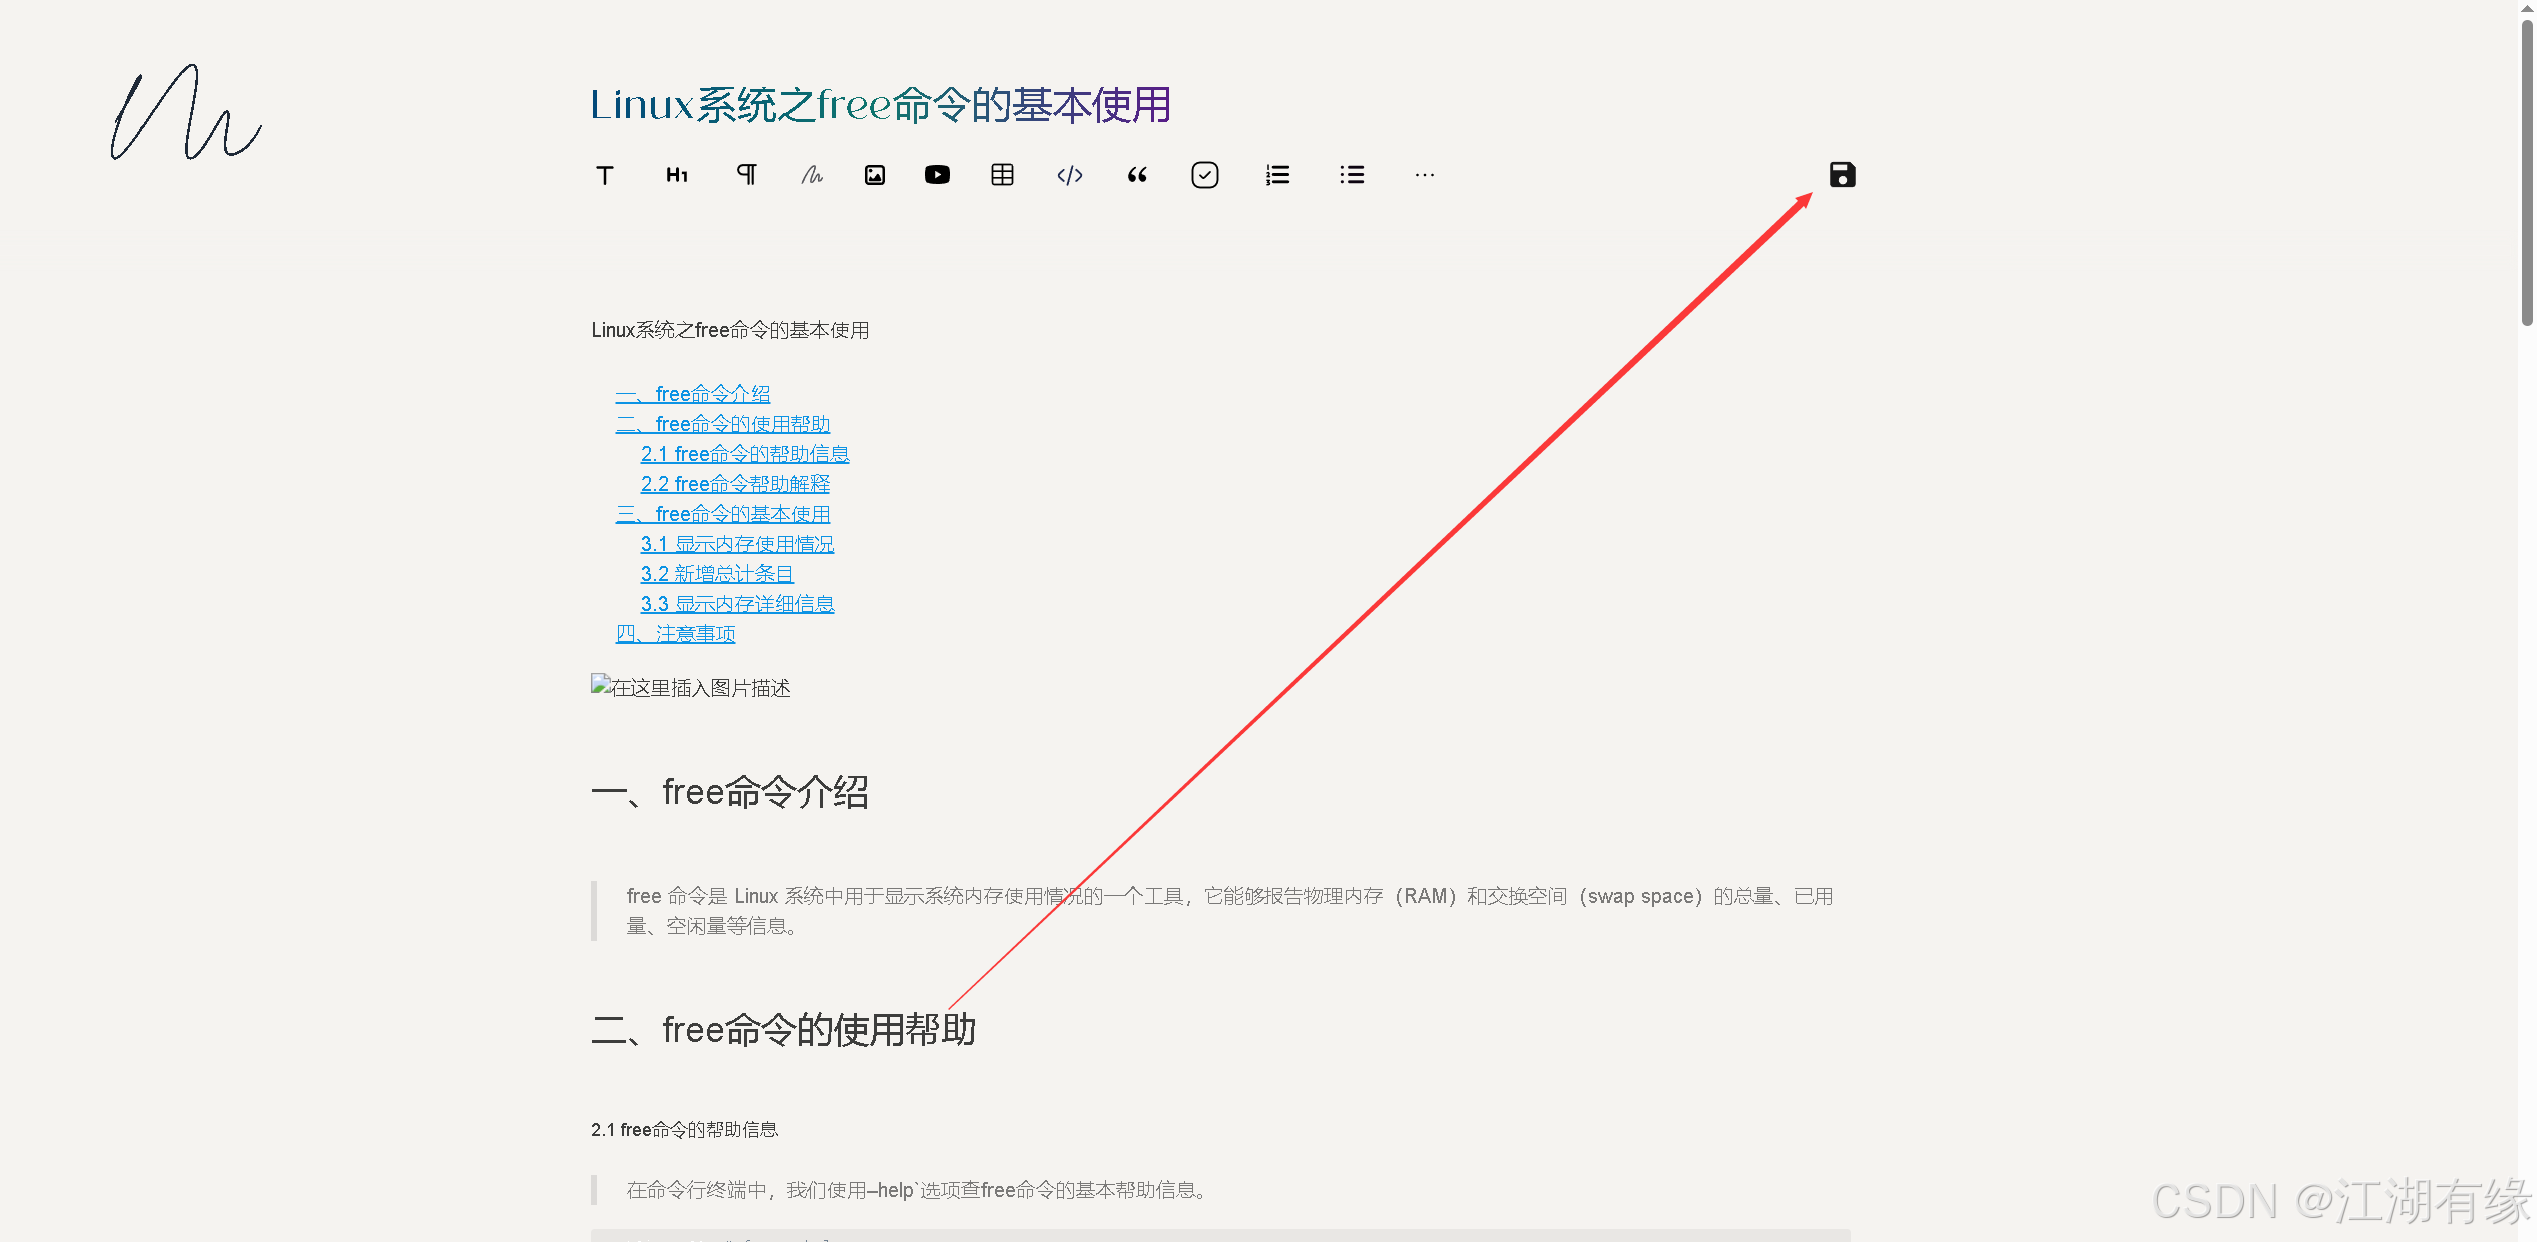This screenshot has width=2537, height=1242.
Task: Insert a table
Action: tap(1002, 174)
